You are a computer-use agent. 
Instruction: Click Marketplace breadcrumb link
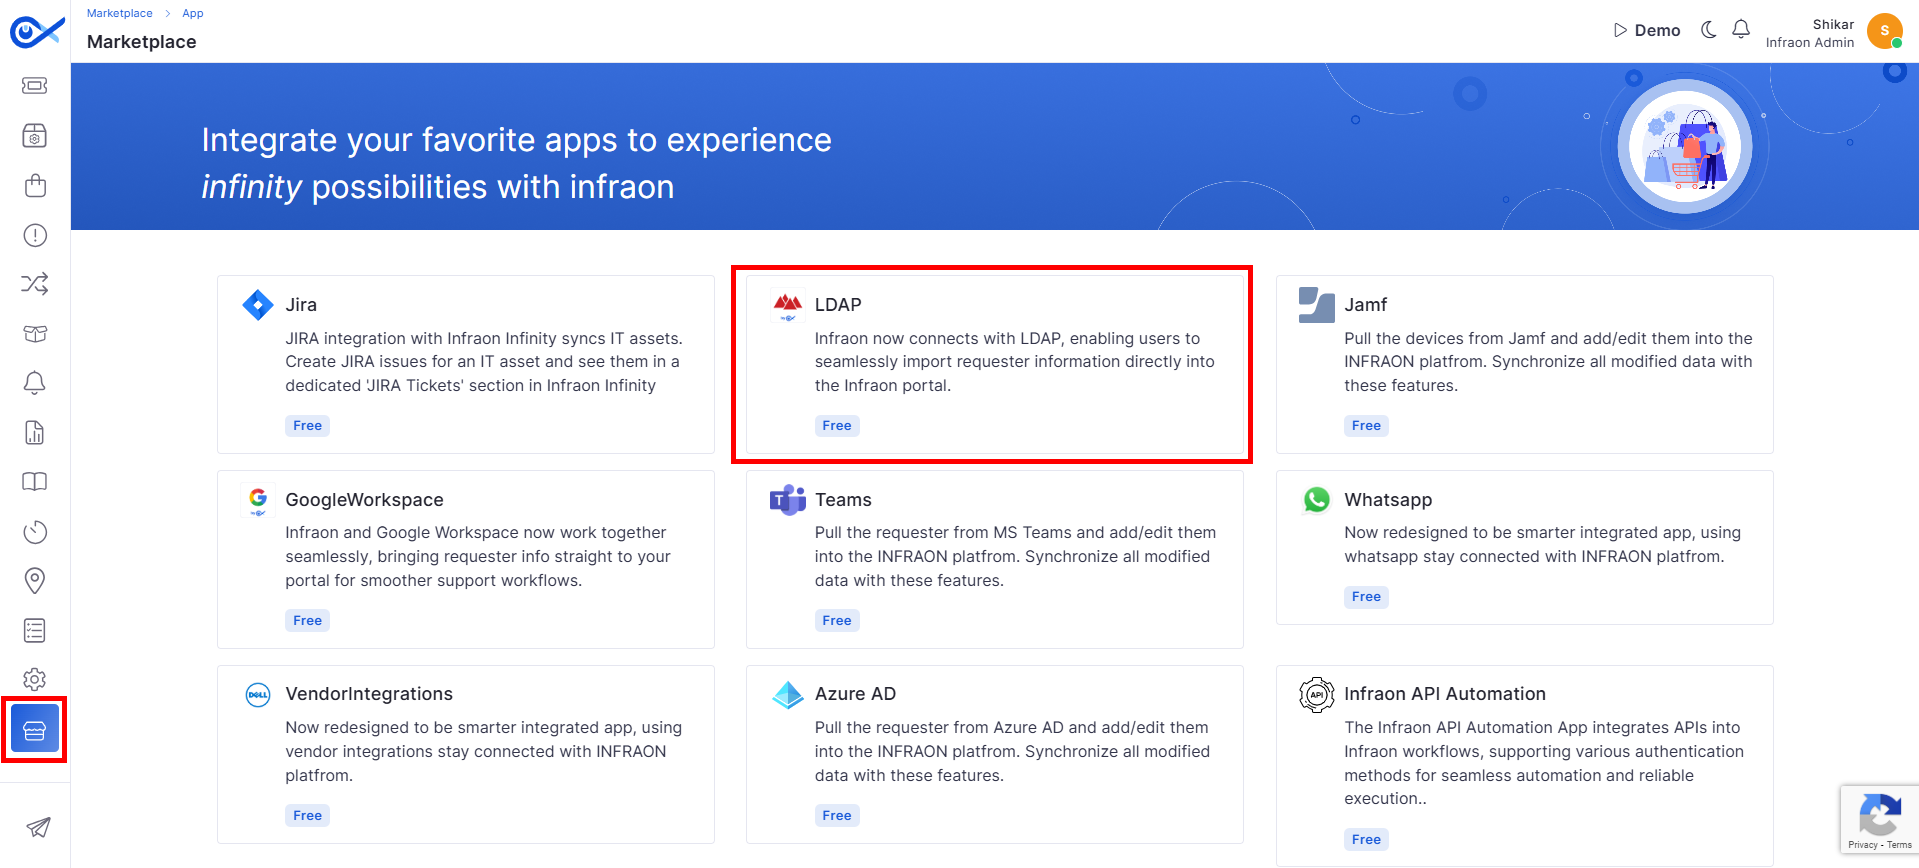pos(120,13)
